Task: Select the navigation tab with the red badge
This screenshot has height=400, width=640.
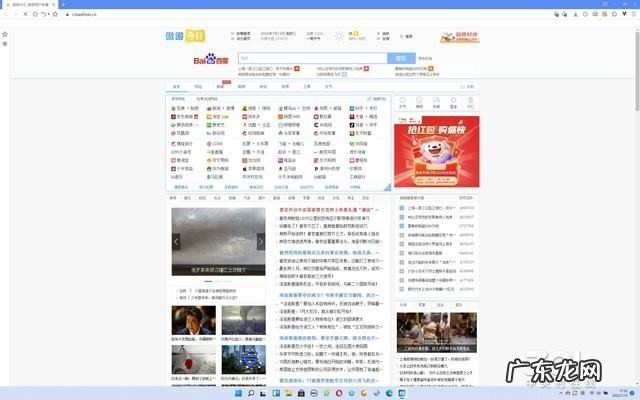Action: coord(220,86)
